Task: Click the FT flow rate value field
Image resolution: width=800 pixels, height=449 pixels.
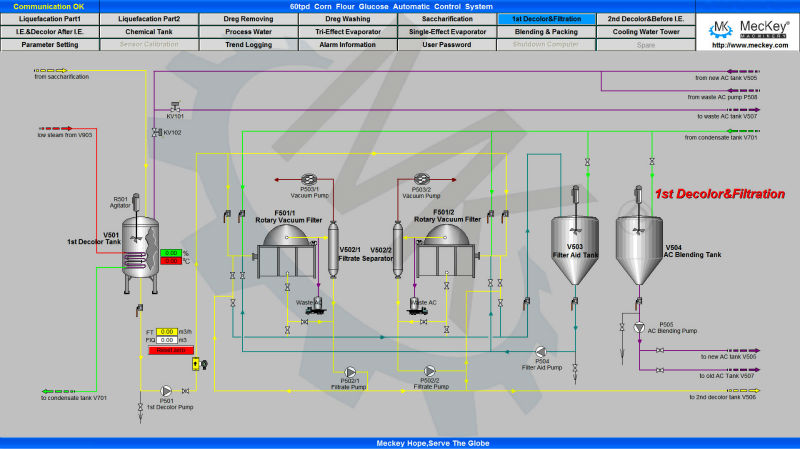Action: click(x=167, y=331)
